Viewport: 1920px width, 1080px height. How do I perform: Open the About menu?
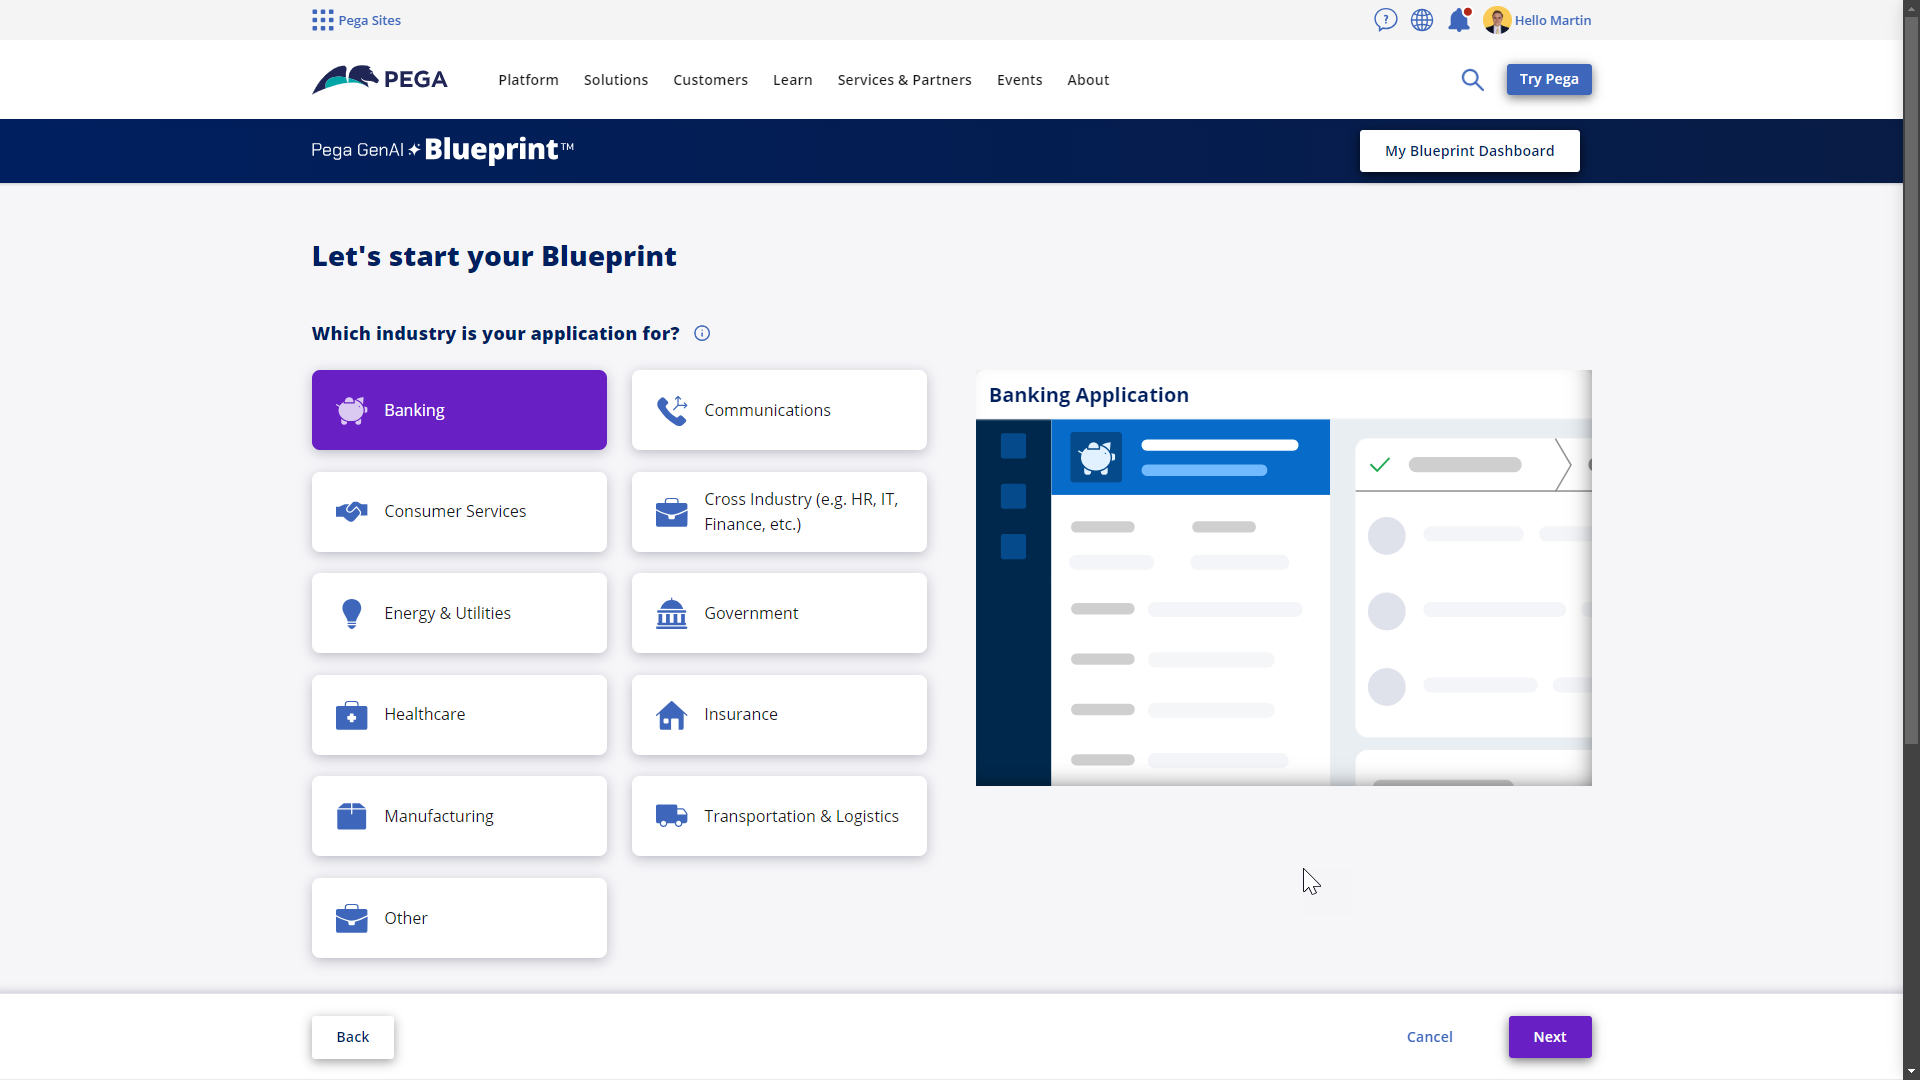(x=1088, y=80)
